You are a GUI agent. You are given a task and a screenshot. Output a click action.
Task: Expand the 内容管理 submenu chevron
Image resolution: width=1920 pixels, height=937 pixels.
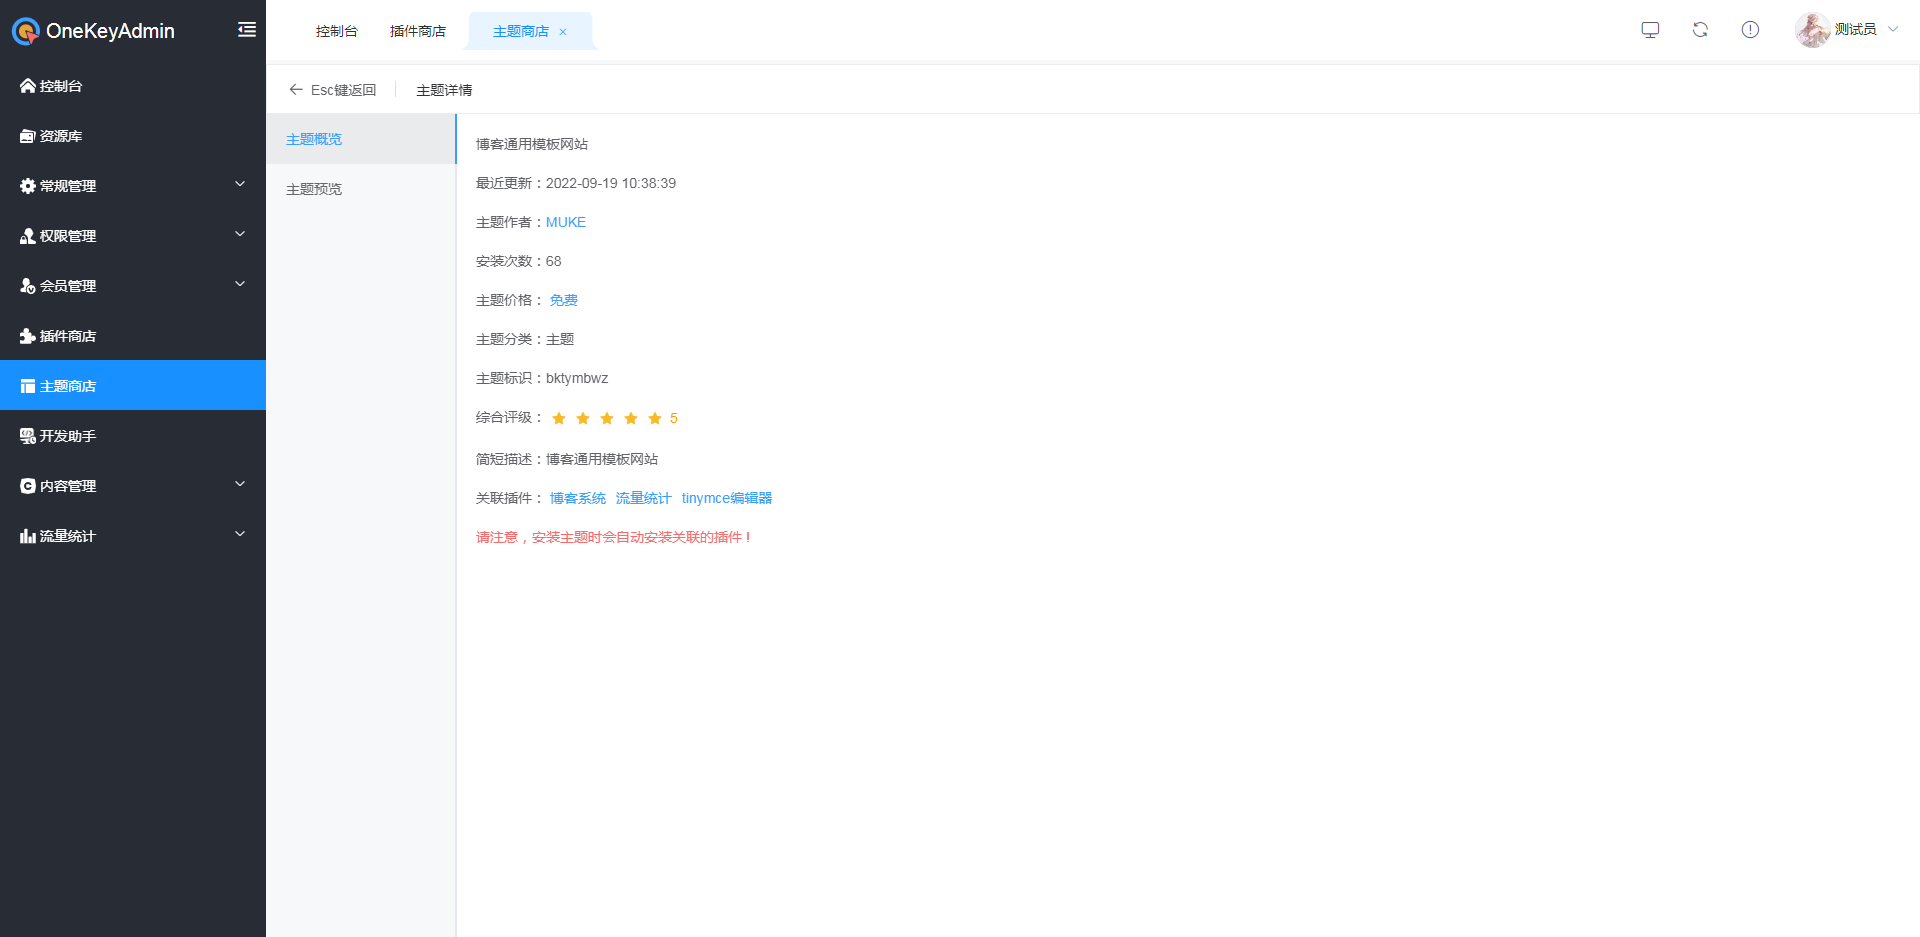(240, 484)
